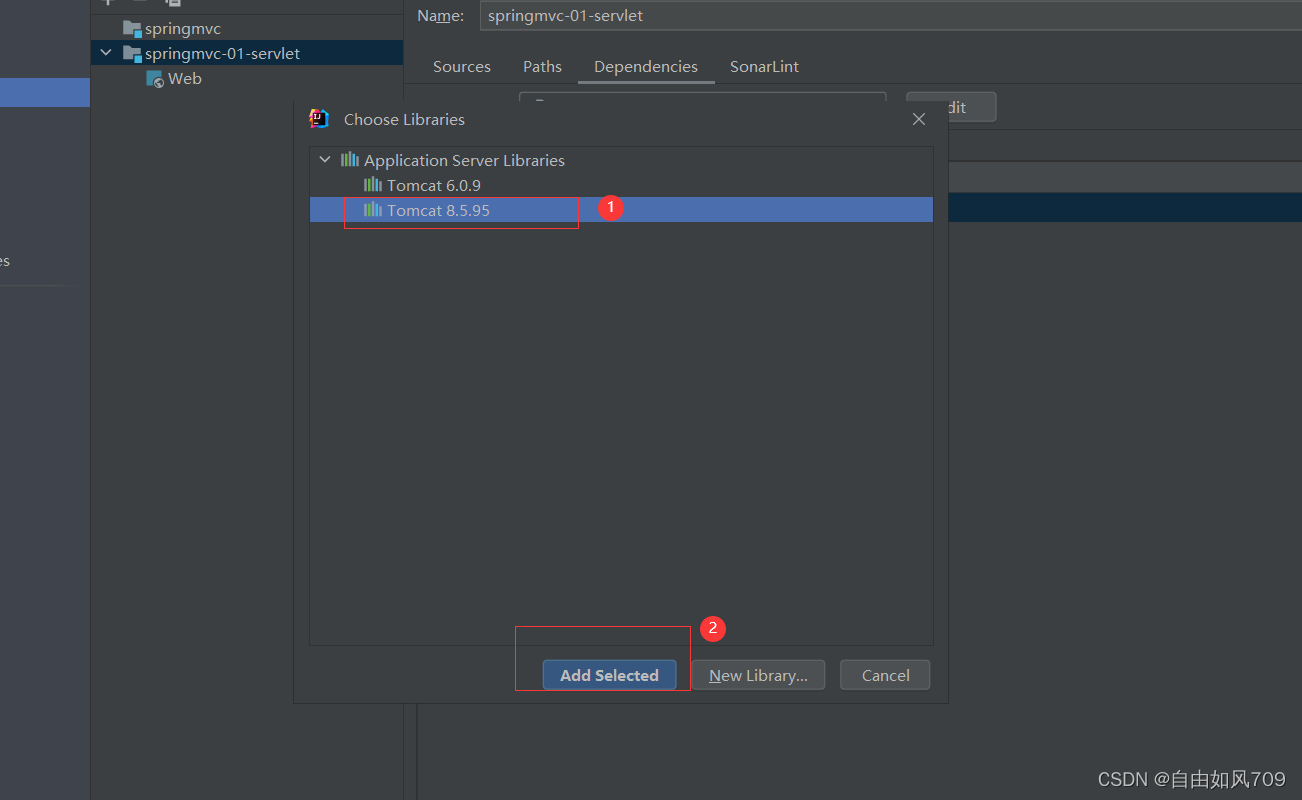Click the Tomcat 6.0.9 library icon
The width and height of the screenshot is (1302, 800).
click(373, 185)
